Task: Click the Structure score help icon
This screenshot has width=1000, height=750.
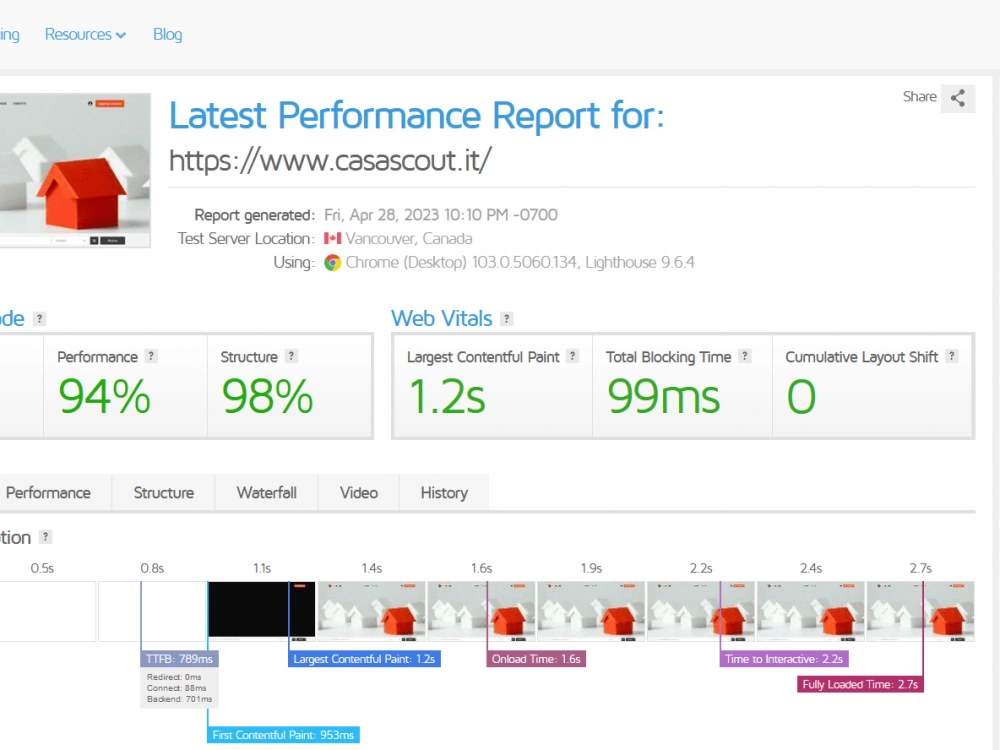Action: [291, 357]
